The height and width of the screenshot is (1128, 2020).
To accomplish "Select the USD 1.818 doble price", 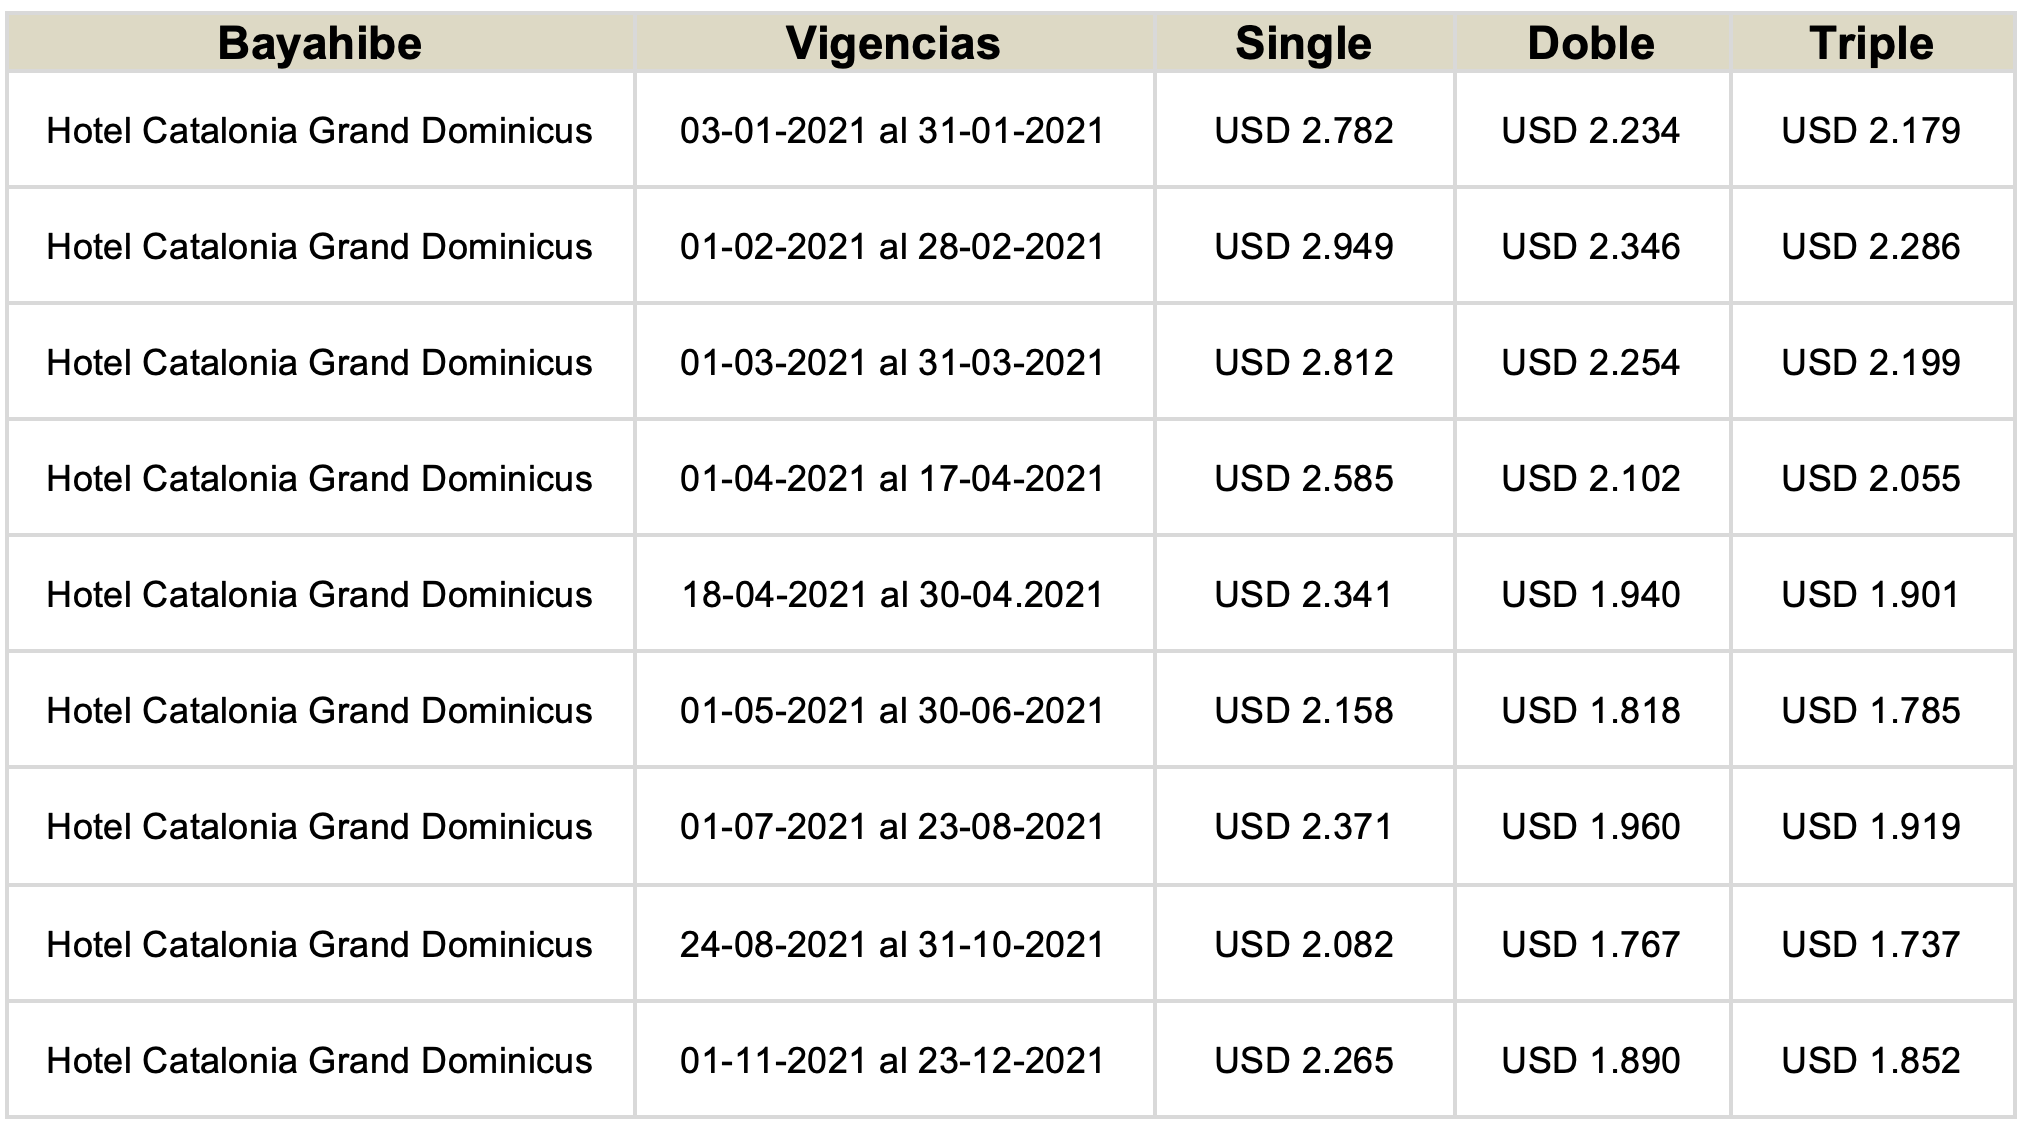I will click(1591, 711).
